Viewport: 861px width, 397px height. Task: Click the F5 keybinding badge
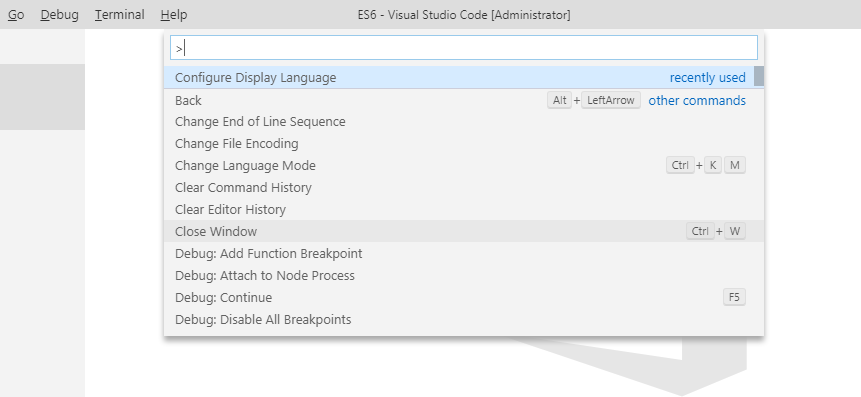[734, 297]
